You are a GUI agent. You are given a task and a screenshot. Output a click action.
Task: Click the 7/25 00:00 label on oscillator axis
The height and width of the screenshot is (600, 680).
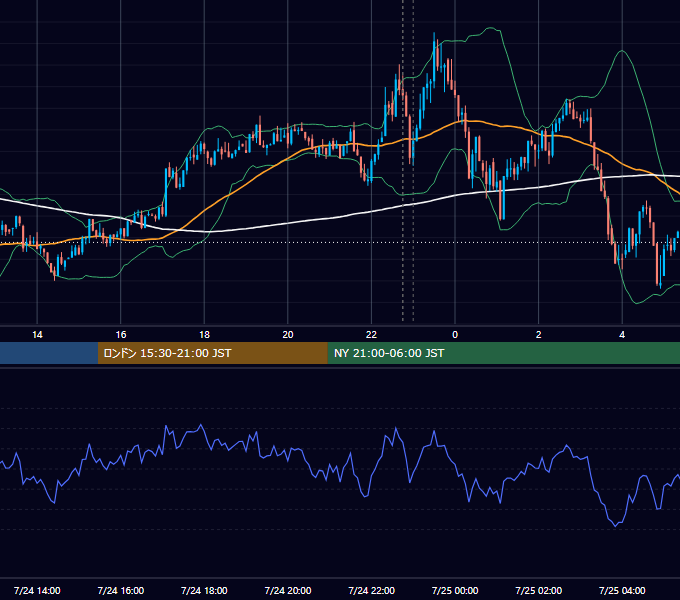[455, 590]
